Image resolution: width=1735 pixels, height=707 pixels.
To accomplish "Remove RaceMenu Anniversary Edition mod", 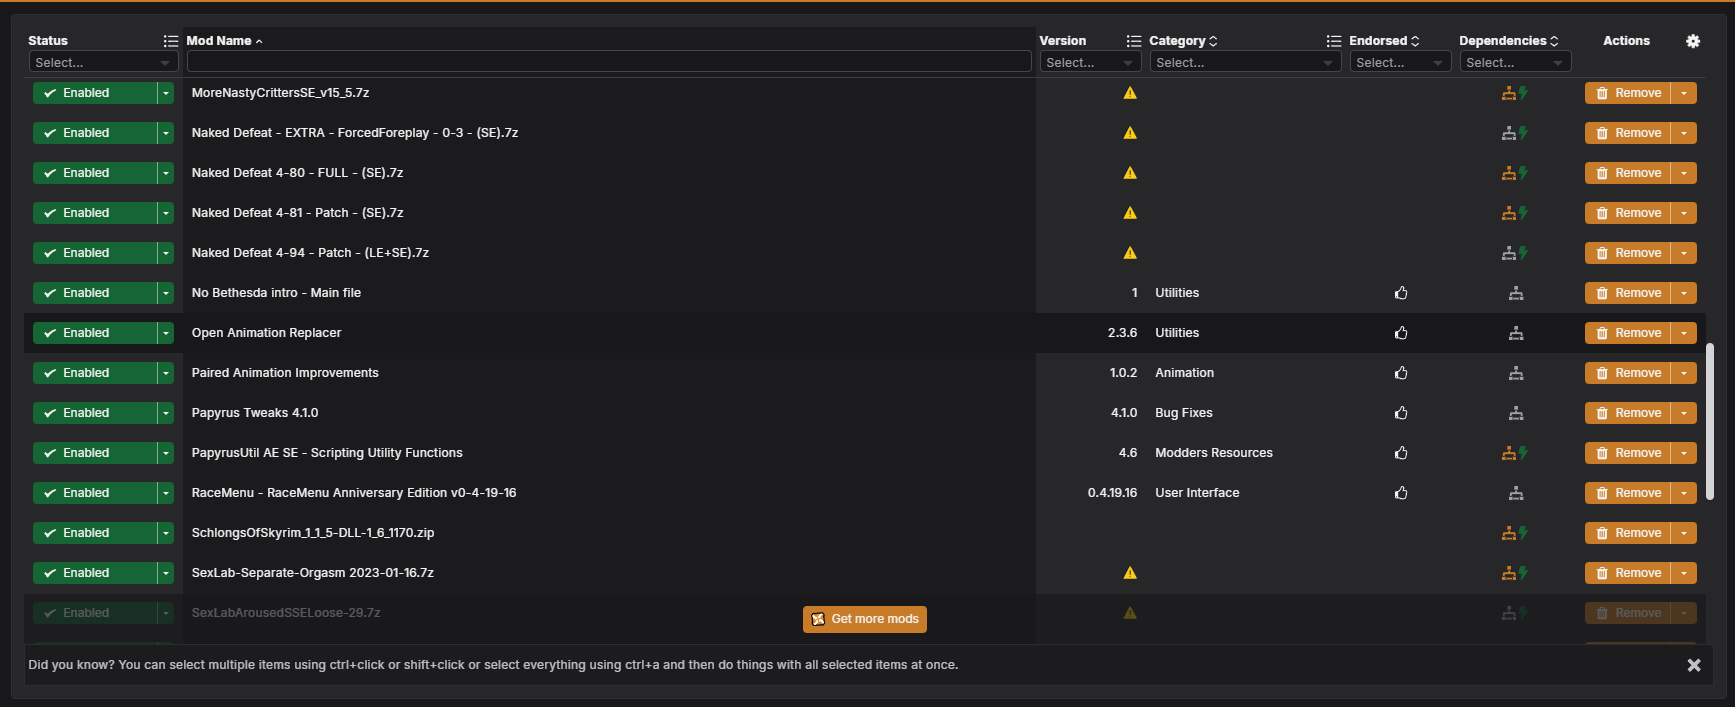I will [1628, 493].
